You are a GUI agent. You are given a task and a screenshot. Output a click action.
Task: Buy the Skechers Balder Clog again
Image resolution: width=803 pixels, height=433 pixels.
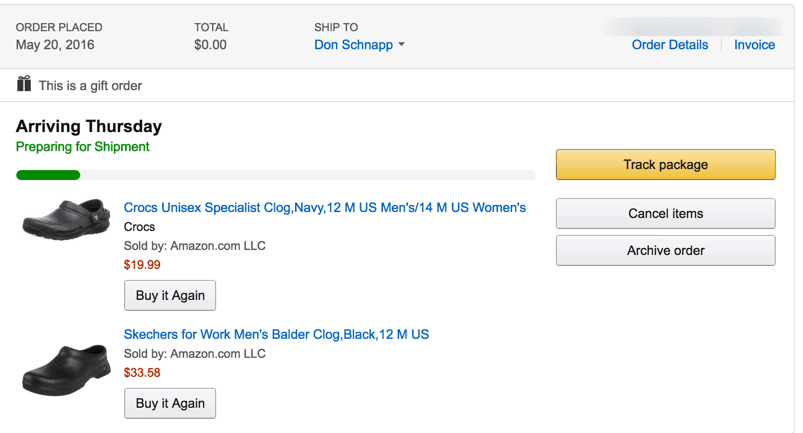(170, 403)
